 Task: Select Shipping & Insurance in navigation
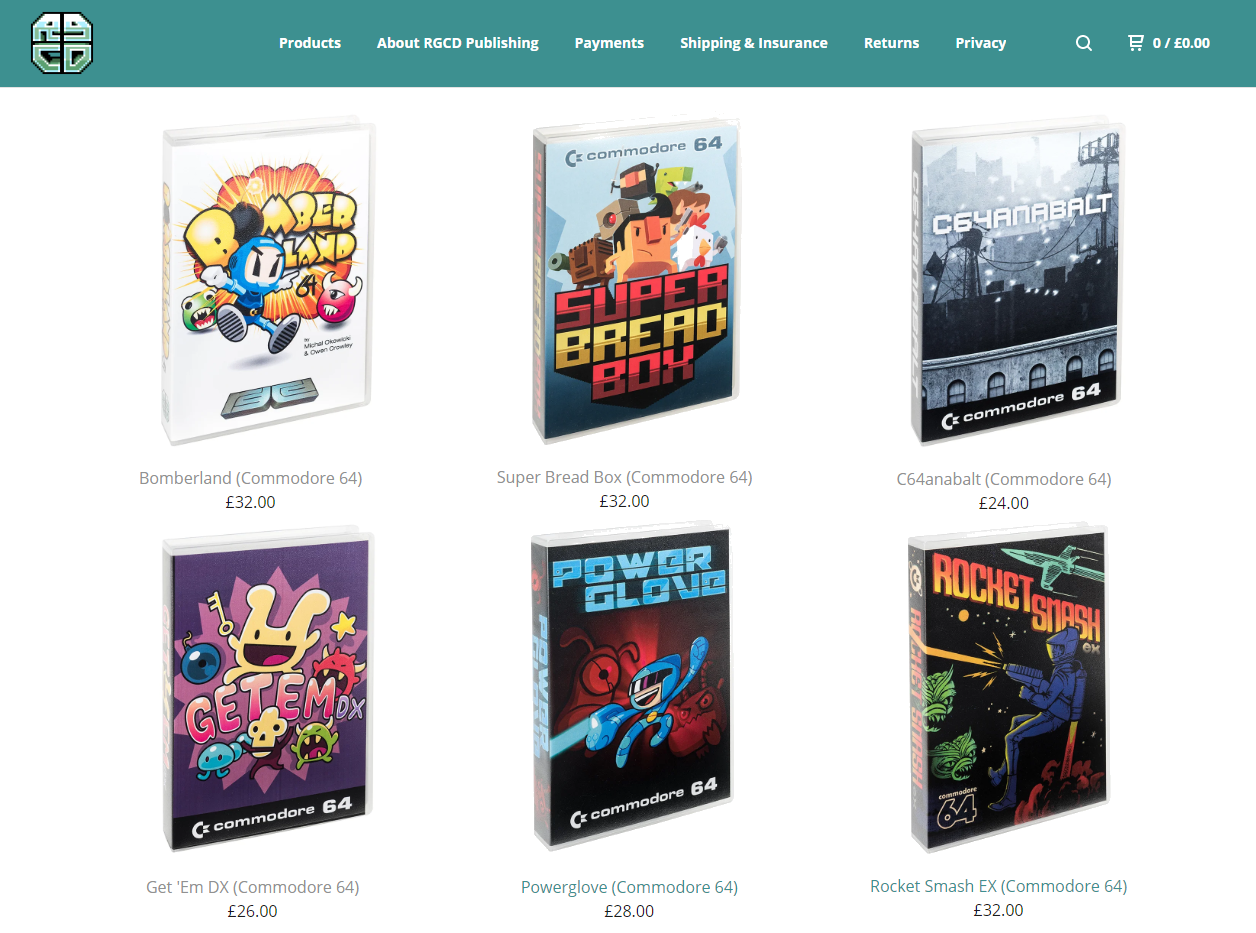[x=754, y=43]
